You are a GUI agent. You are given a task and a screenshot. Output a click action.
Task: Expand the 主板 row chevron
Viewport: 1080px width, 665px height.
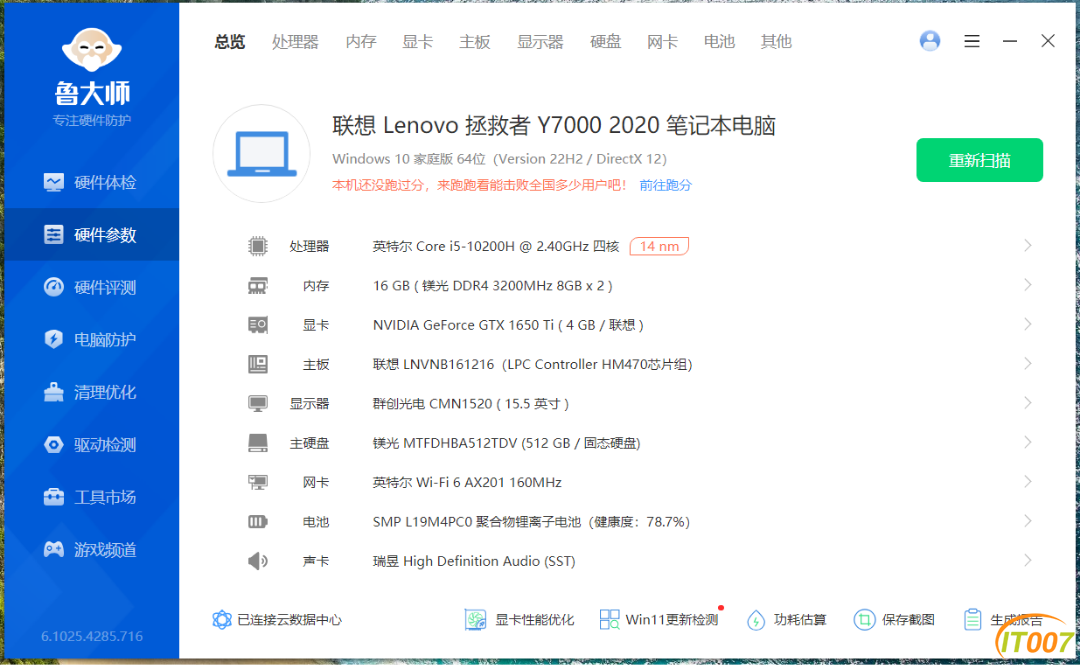tap(1028, 363)
